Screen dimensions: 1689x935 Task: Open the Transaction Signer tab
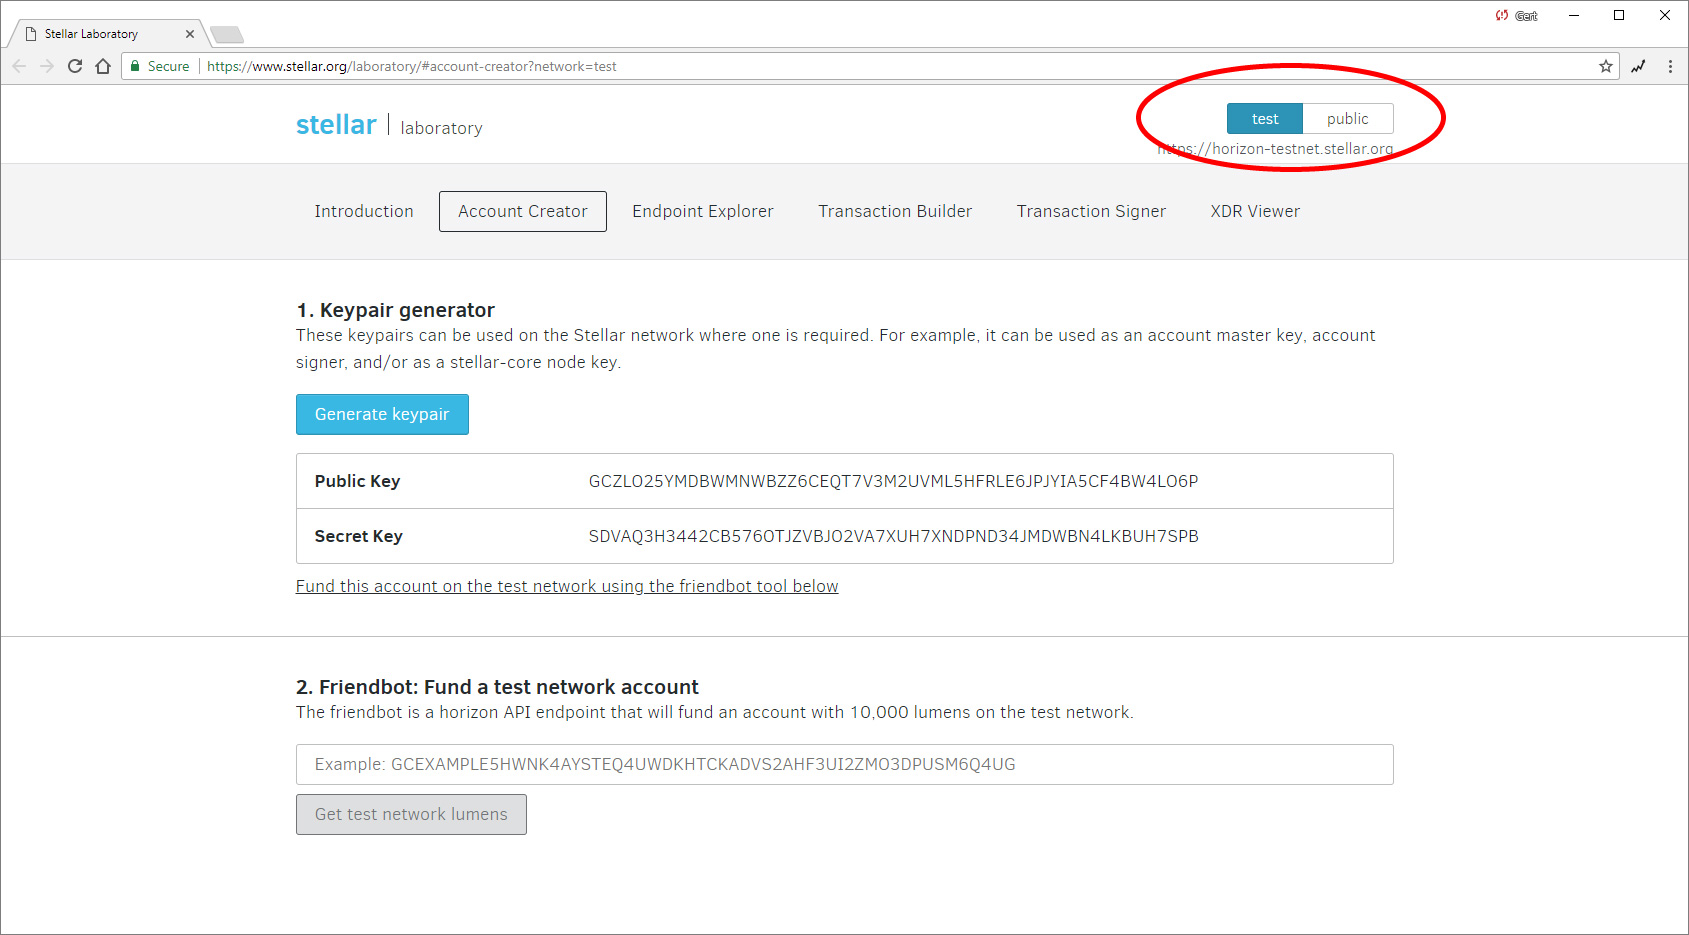(x=1091, y=211)
